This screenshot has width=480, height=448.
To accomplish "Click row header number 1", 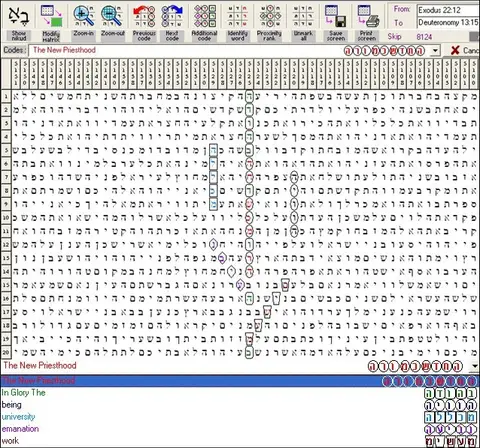I will point(6,97).
